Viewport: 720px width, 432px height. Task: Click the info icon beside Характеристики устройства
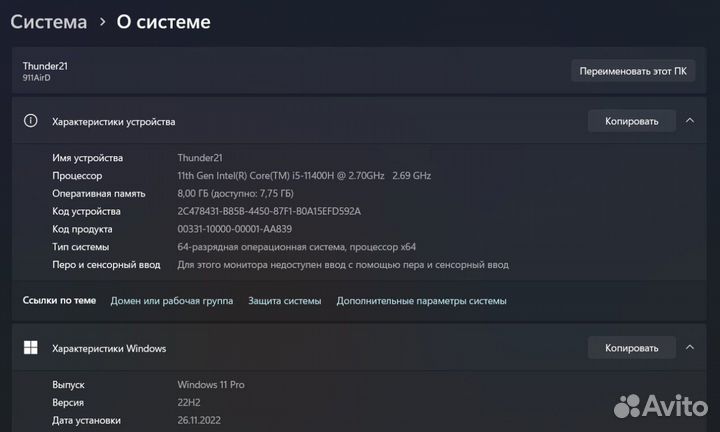[30, 121]
